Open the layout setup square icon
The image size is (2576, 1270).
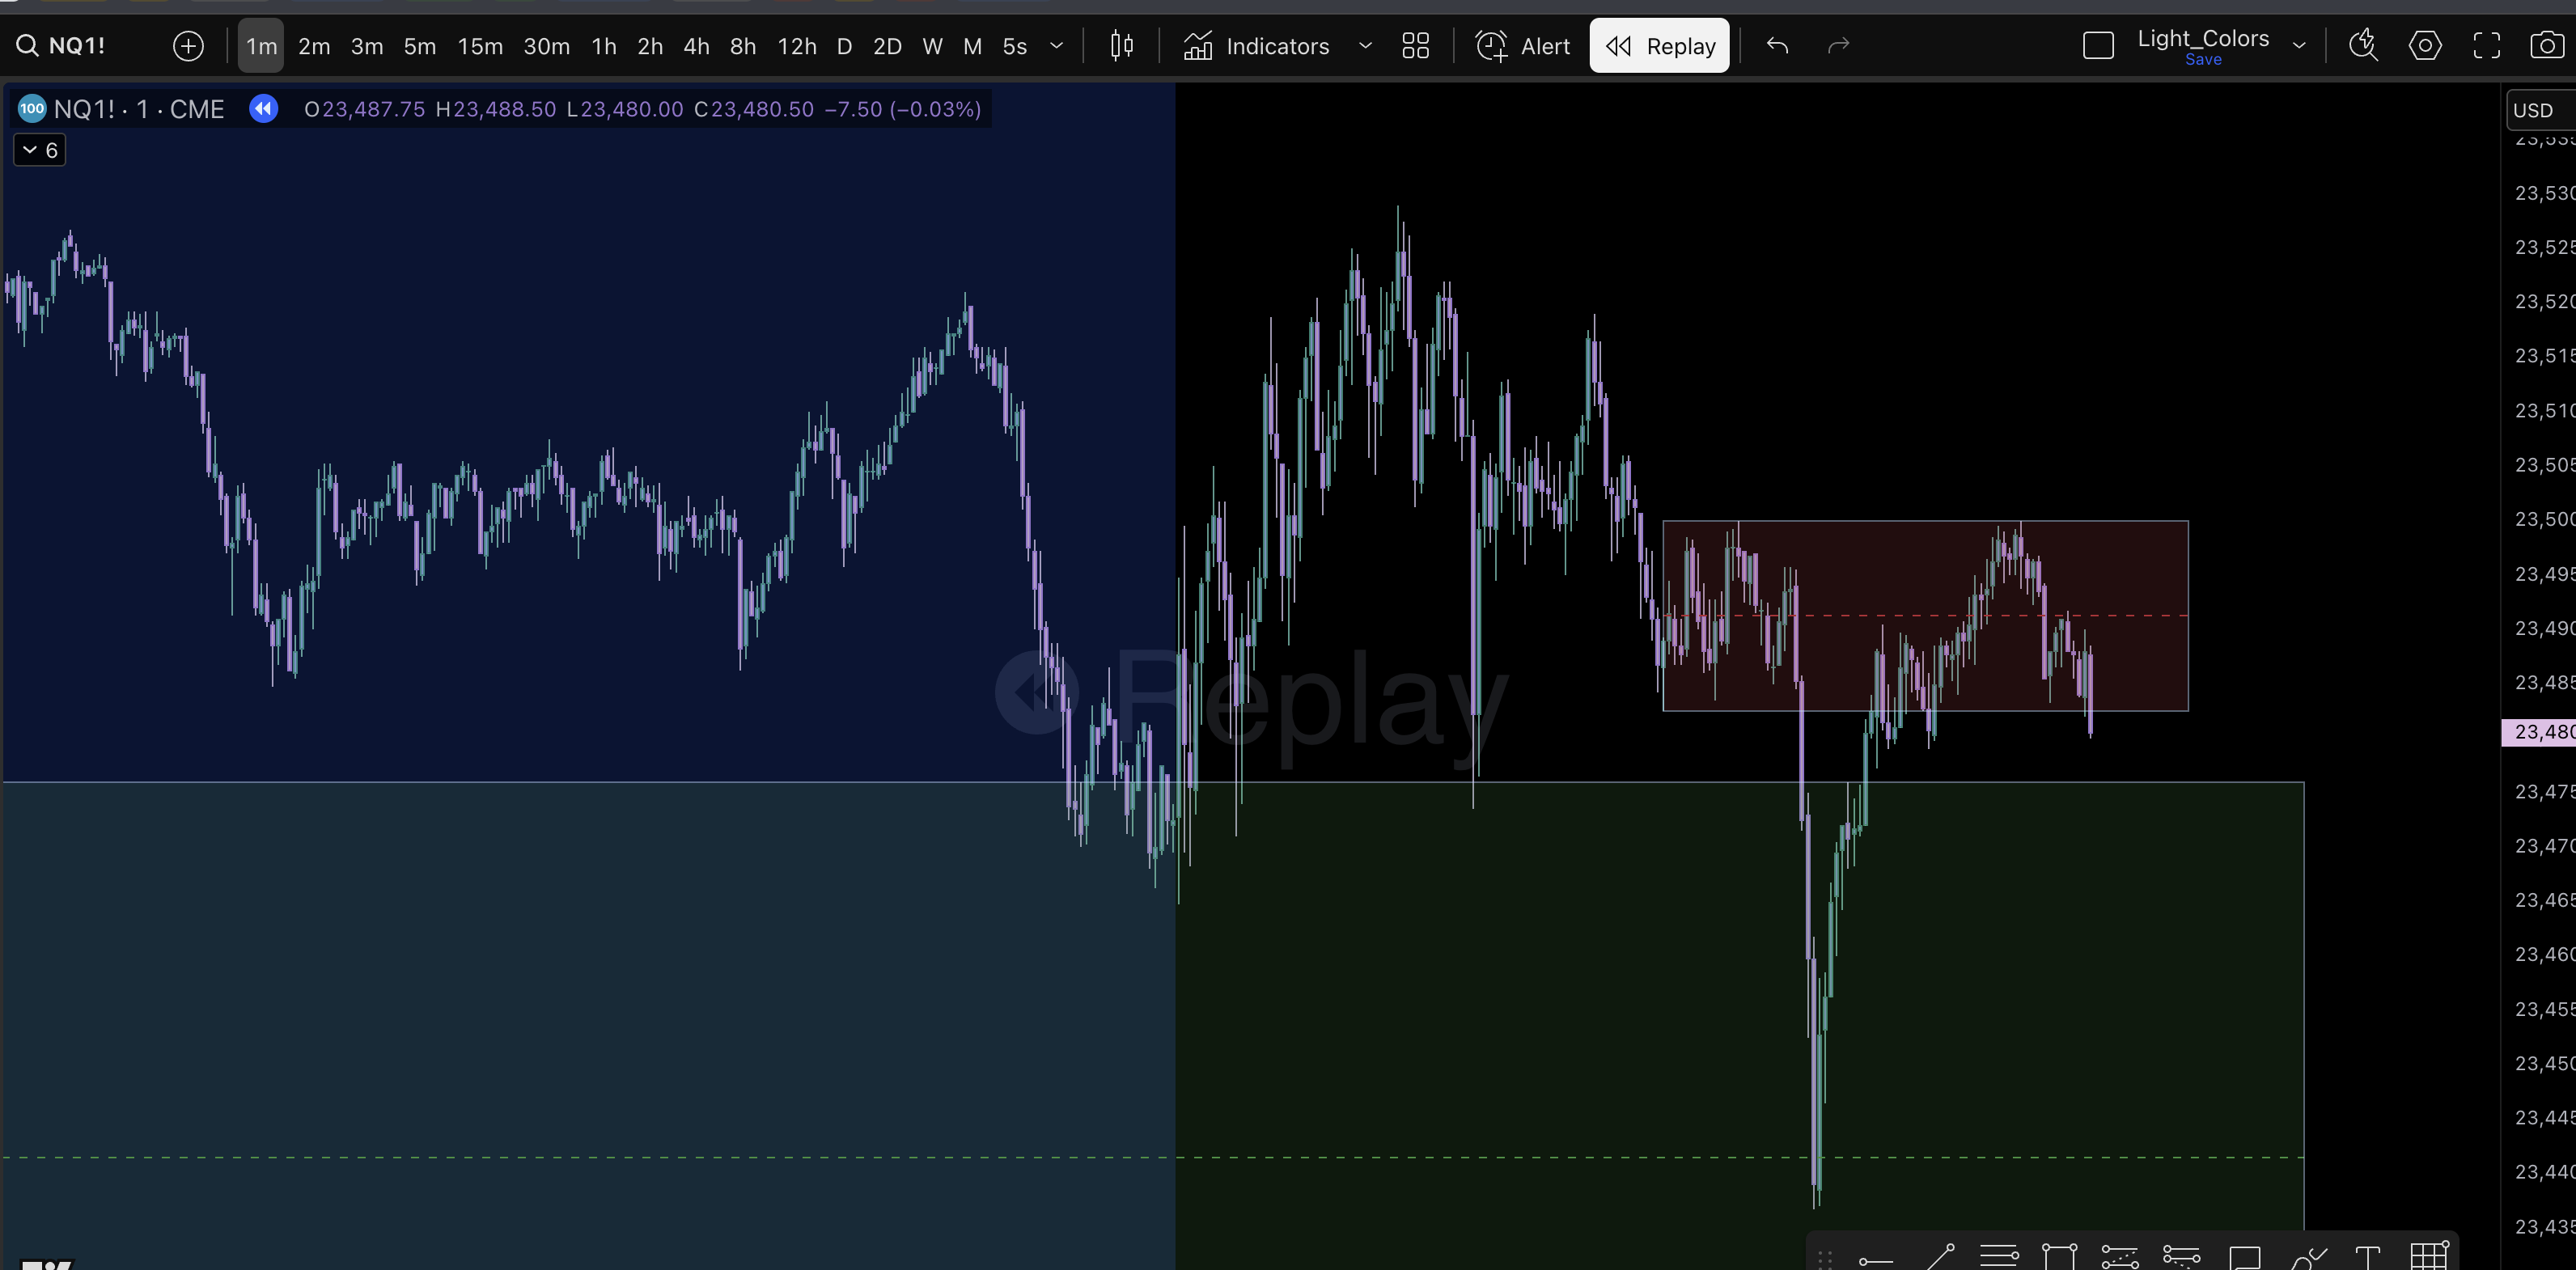2098,46
